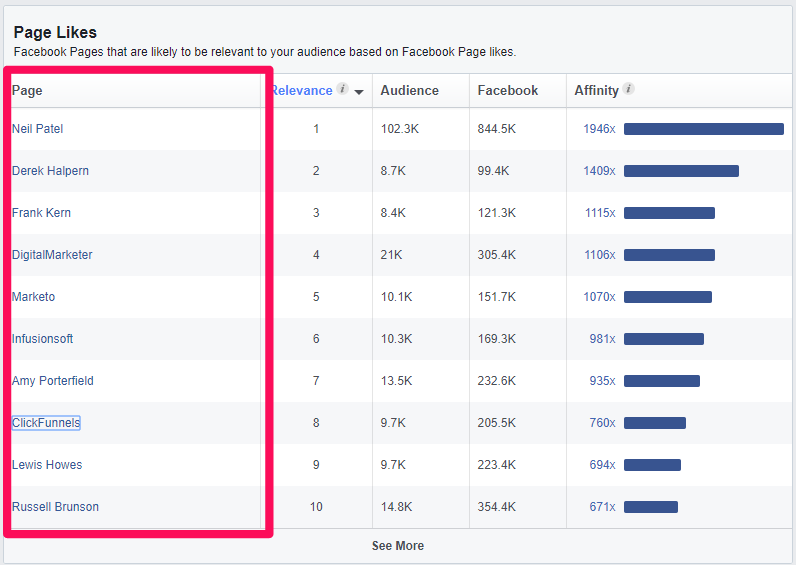796x565 pixels.
Task: Open the Derek Halpern page link
Action: [50, 171]
